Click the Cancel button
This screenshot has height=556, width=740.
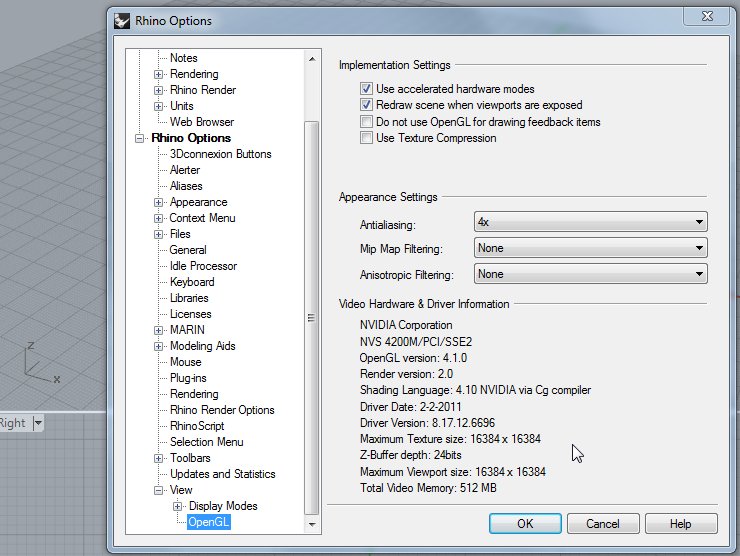603,523
